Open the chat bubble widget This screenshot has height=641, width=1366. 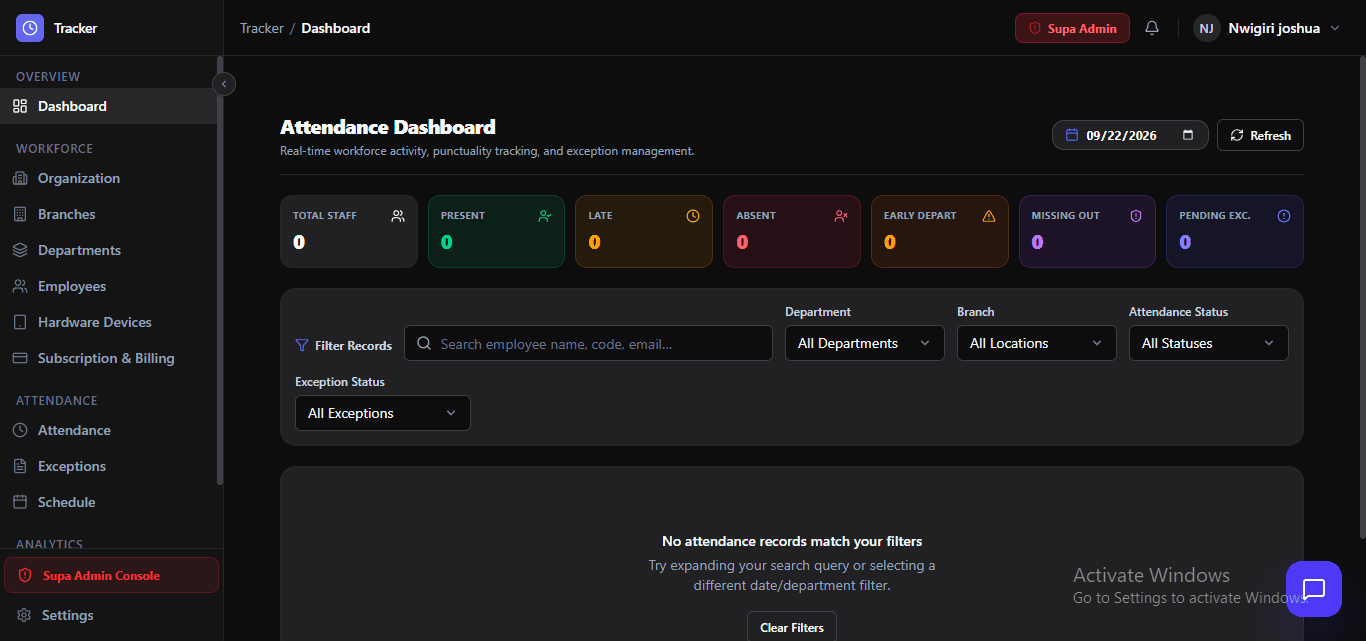click(1314, 589)
